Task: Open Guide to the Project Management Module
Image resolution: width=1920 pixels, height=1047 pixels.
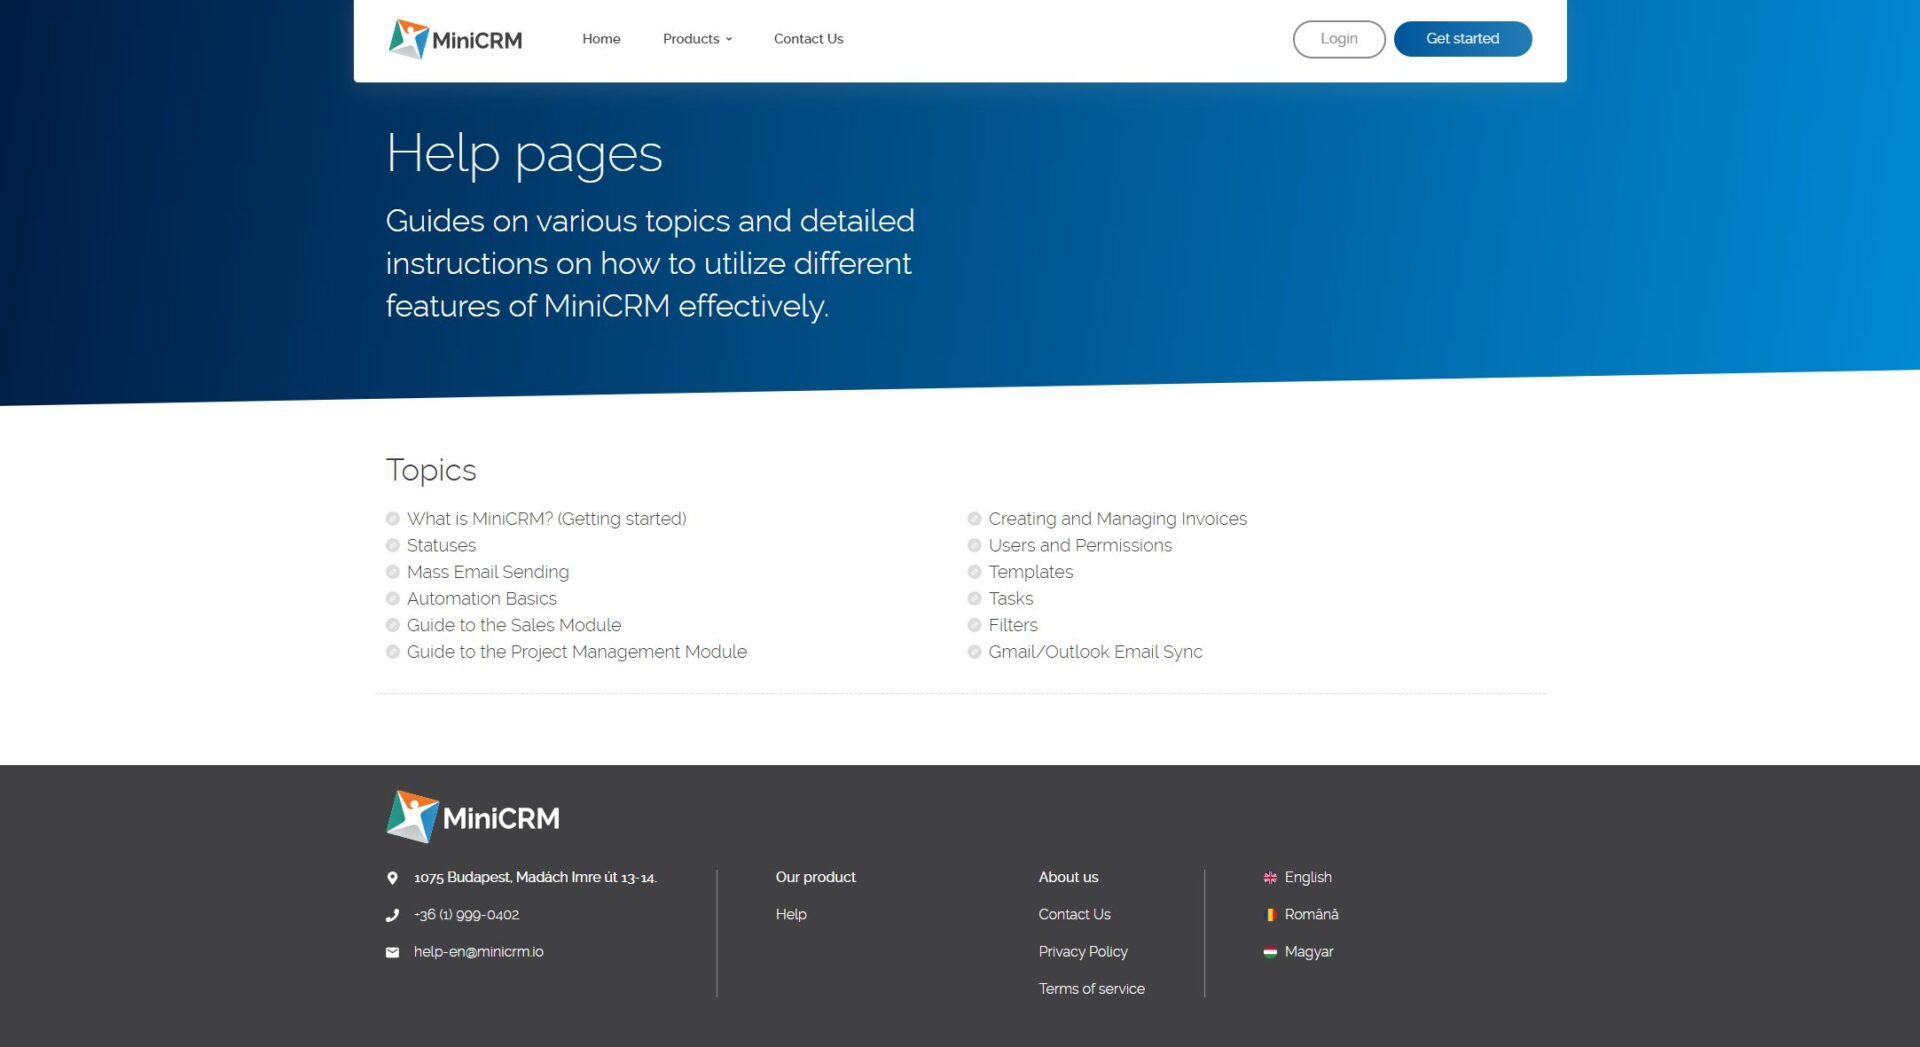Action: pos(577,652)
